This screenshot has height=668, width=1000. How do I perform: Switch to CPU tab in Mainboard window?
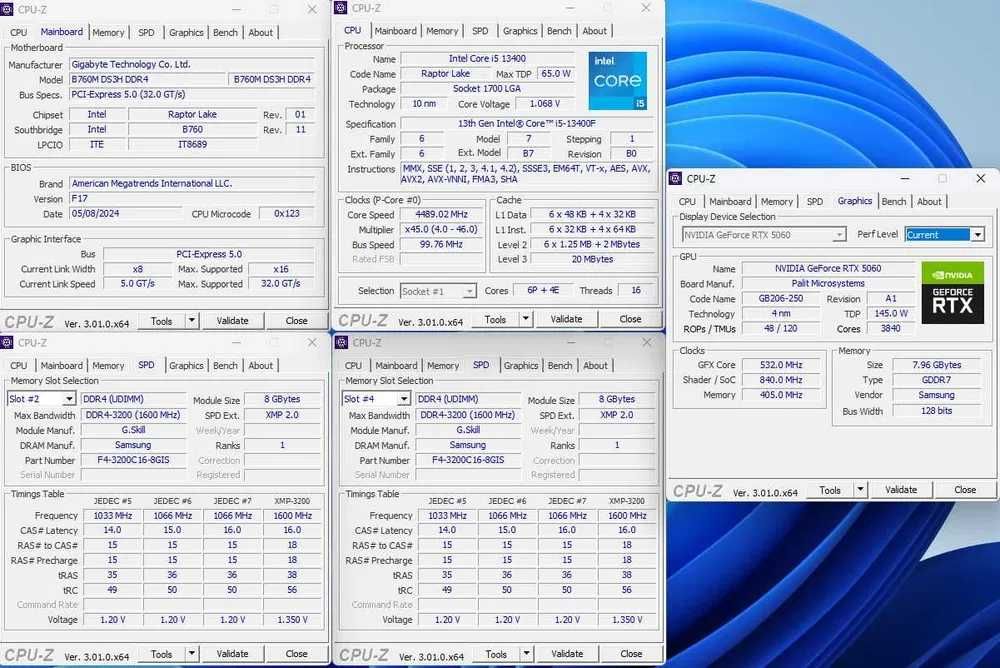(18, 32)
